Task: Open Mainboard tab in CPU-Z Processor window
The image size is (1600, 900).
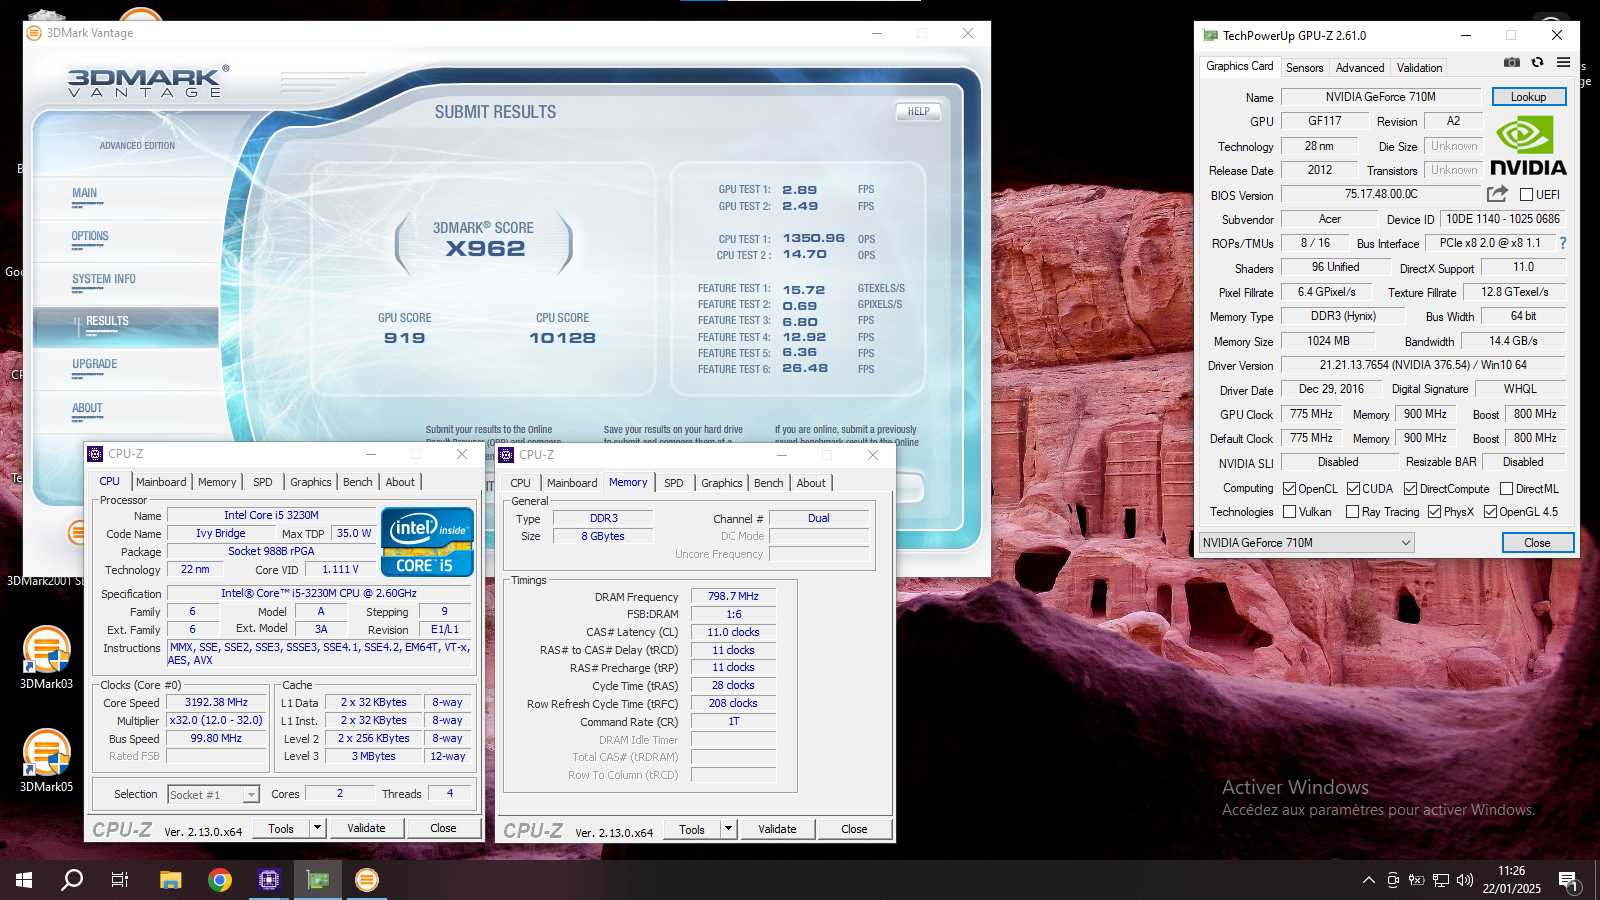Action: pos(161,482)
